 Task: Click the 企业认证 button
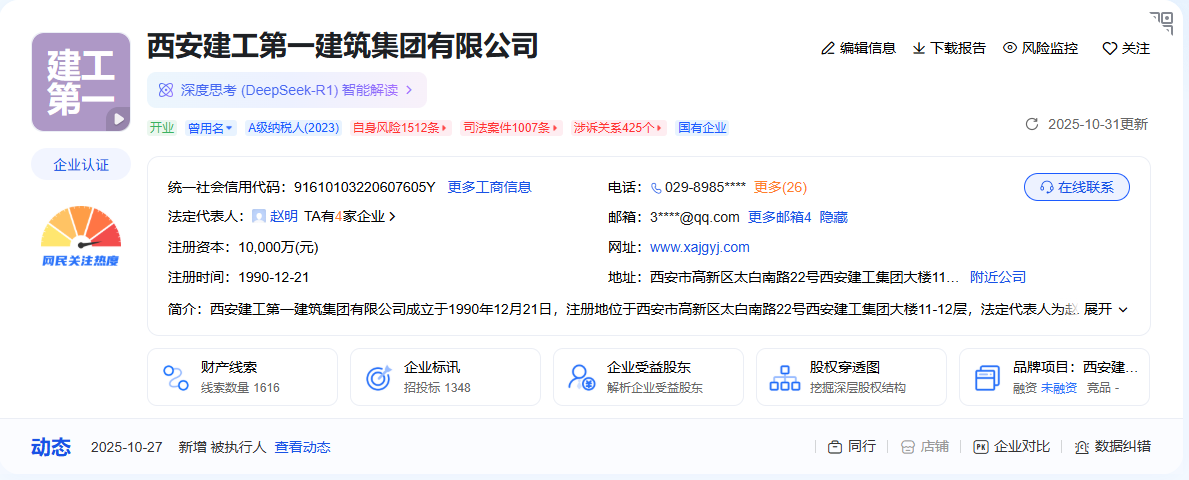click(81, 165)
